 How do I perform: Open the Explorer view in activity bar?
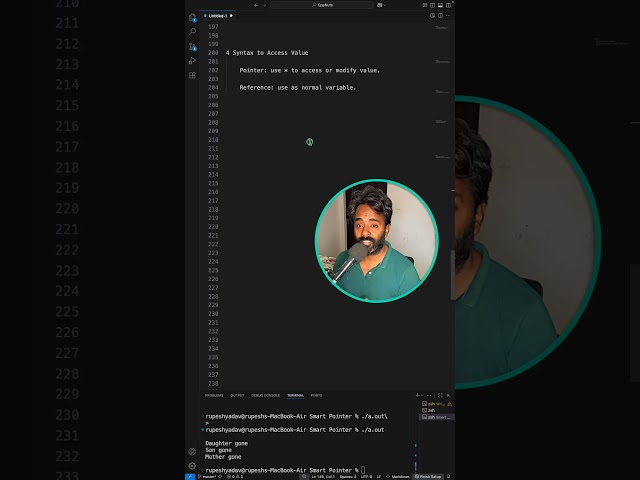tap(192, 17)
